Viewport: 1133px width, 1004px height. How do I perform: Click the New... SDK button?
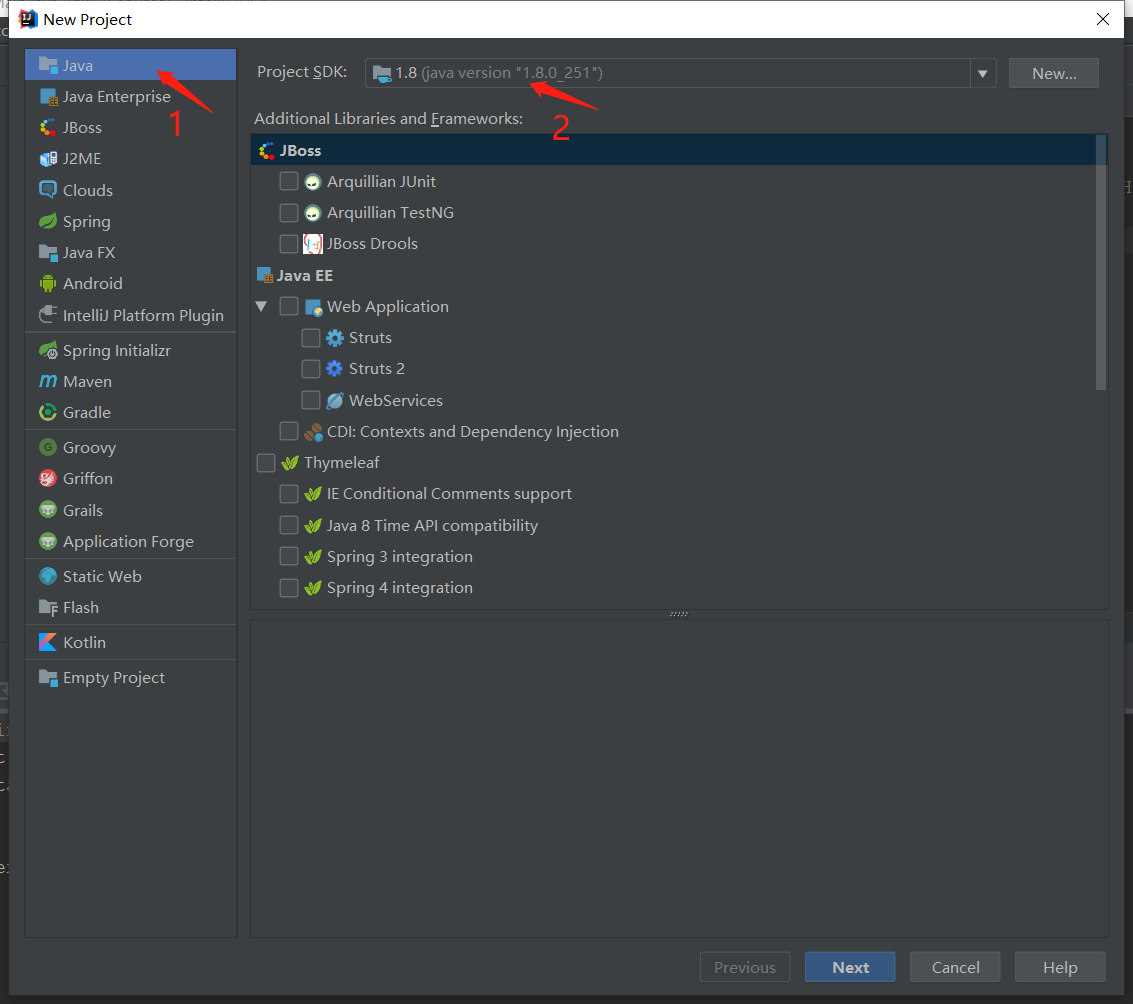1054,73
